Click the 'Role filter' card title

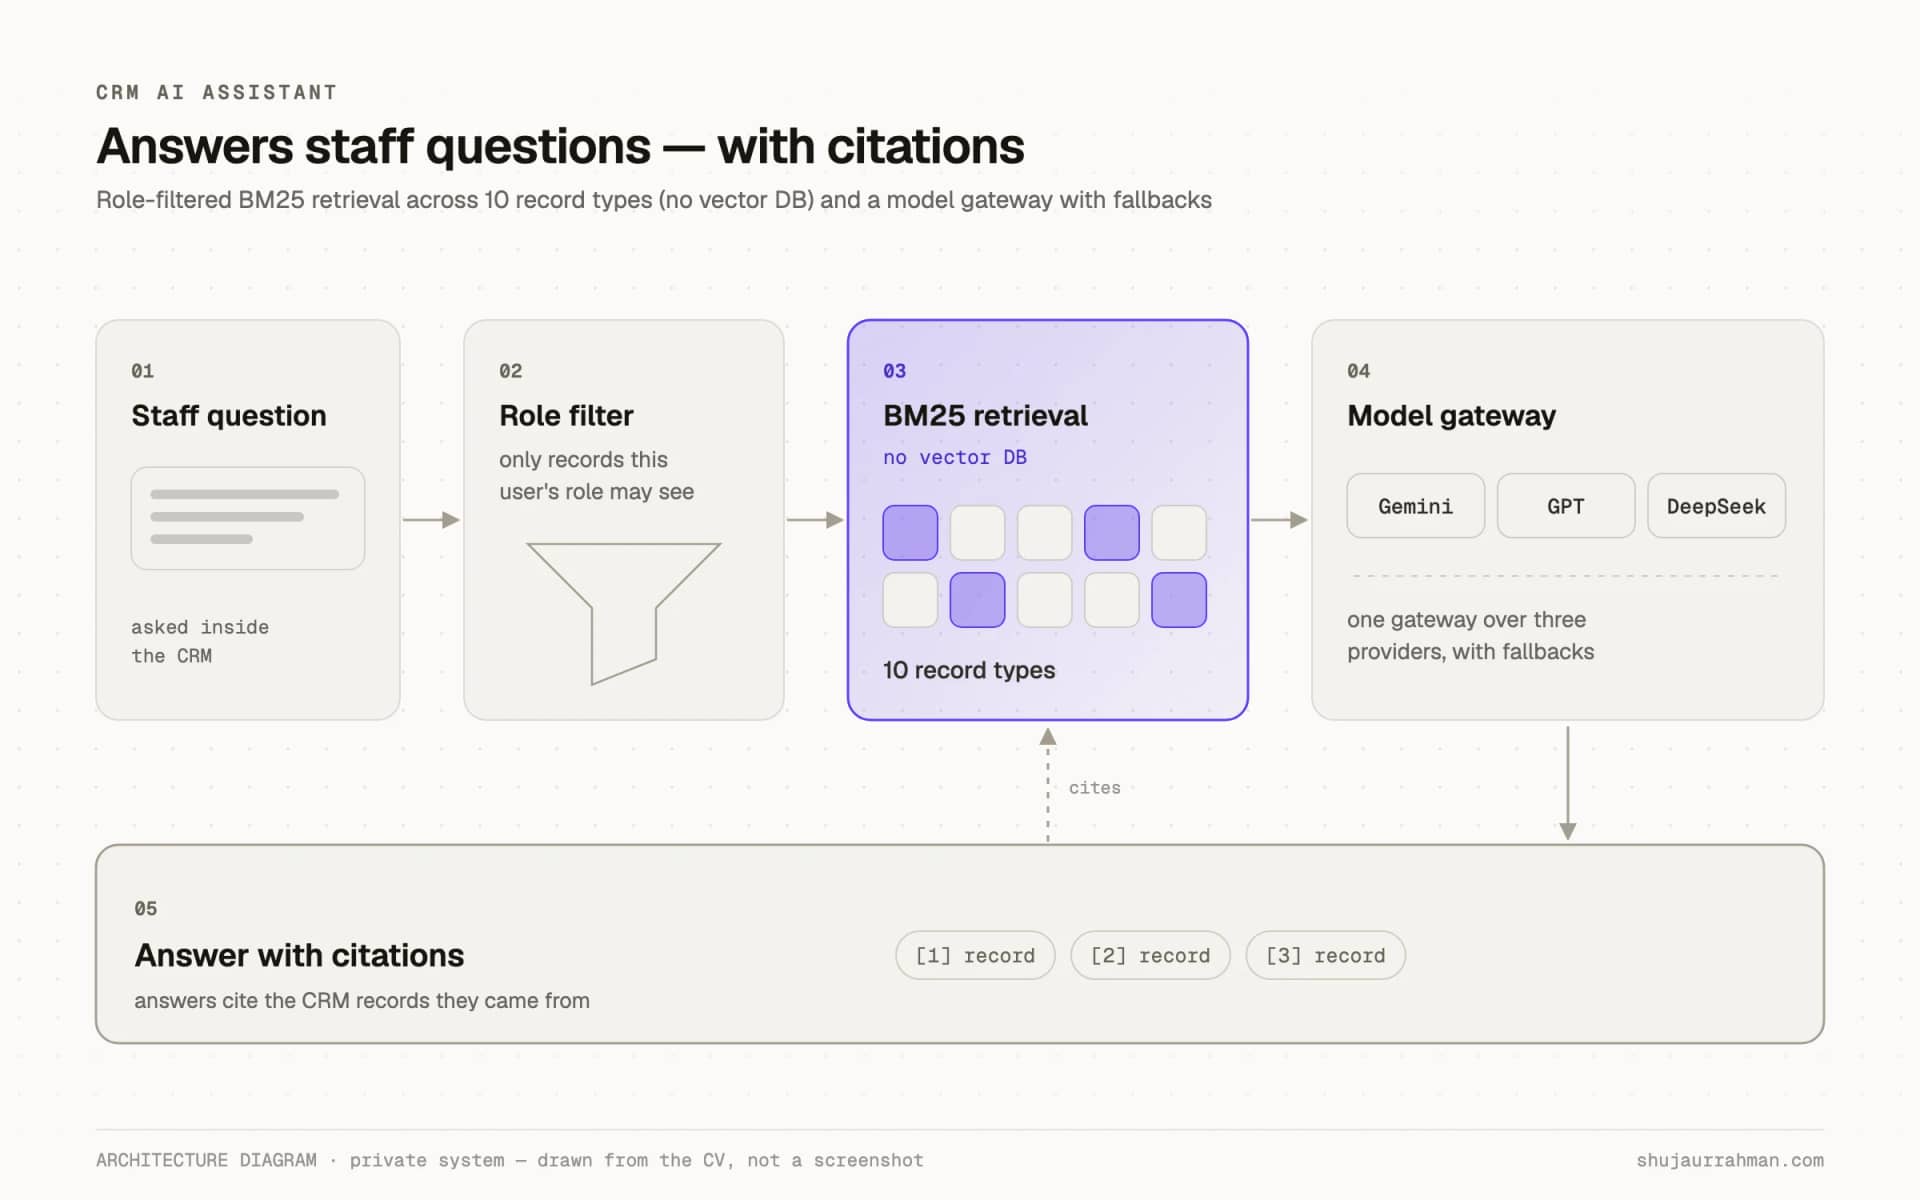[566, 415]
